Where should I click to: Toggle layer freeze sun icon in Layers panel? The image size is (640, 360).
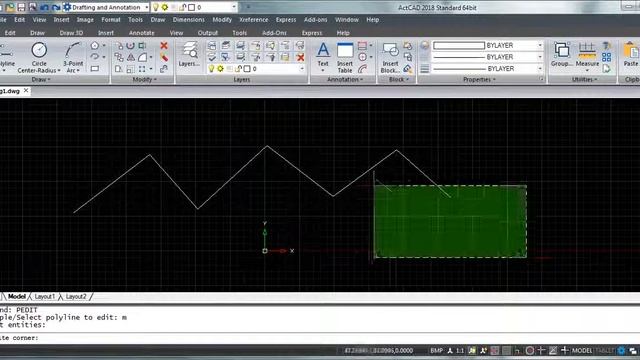(220, 69)
